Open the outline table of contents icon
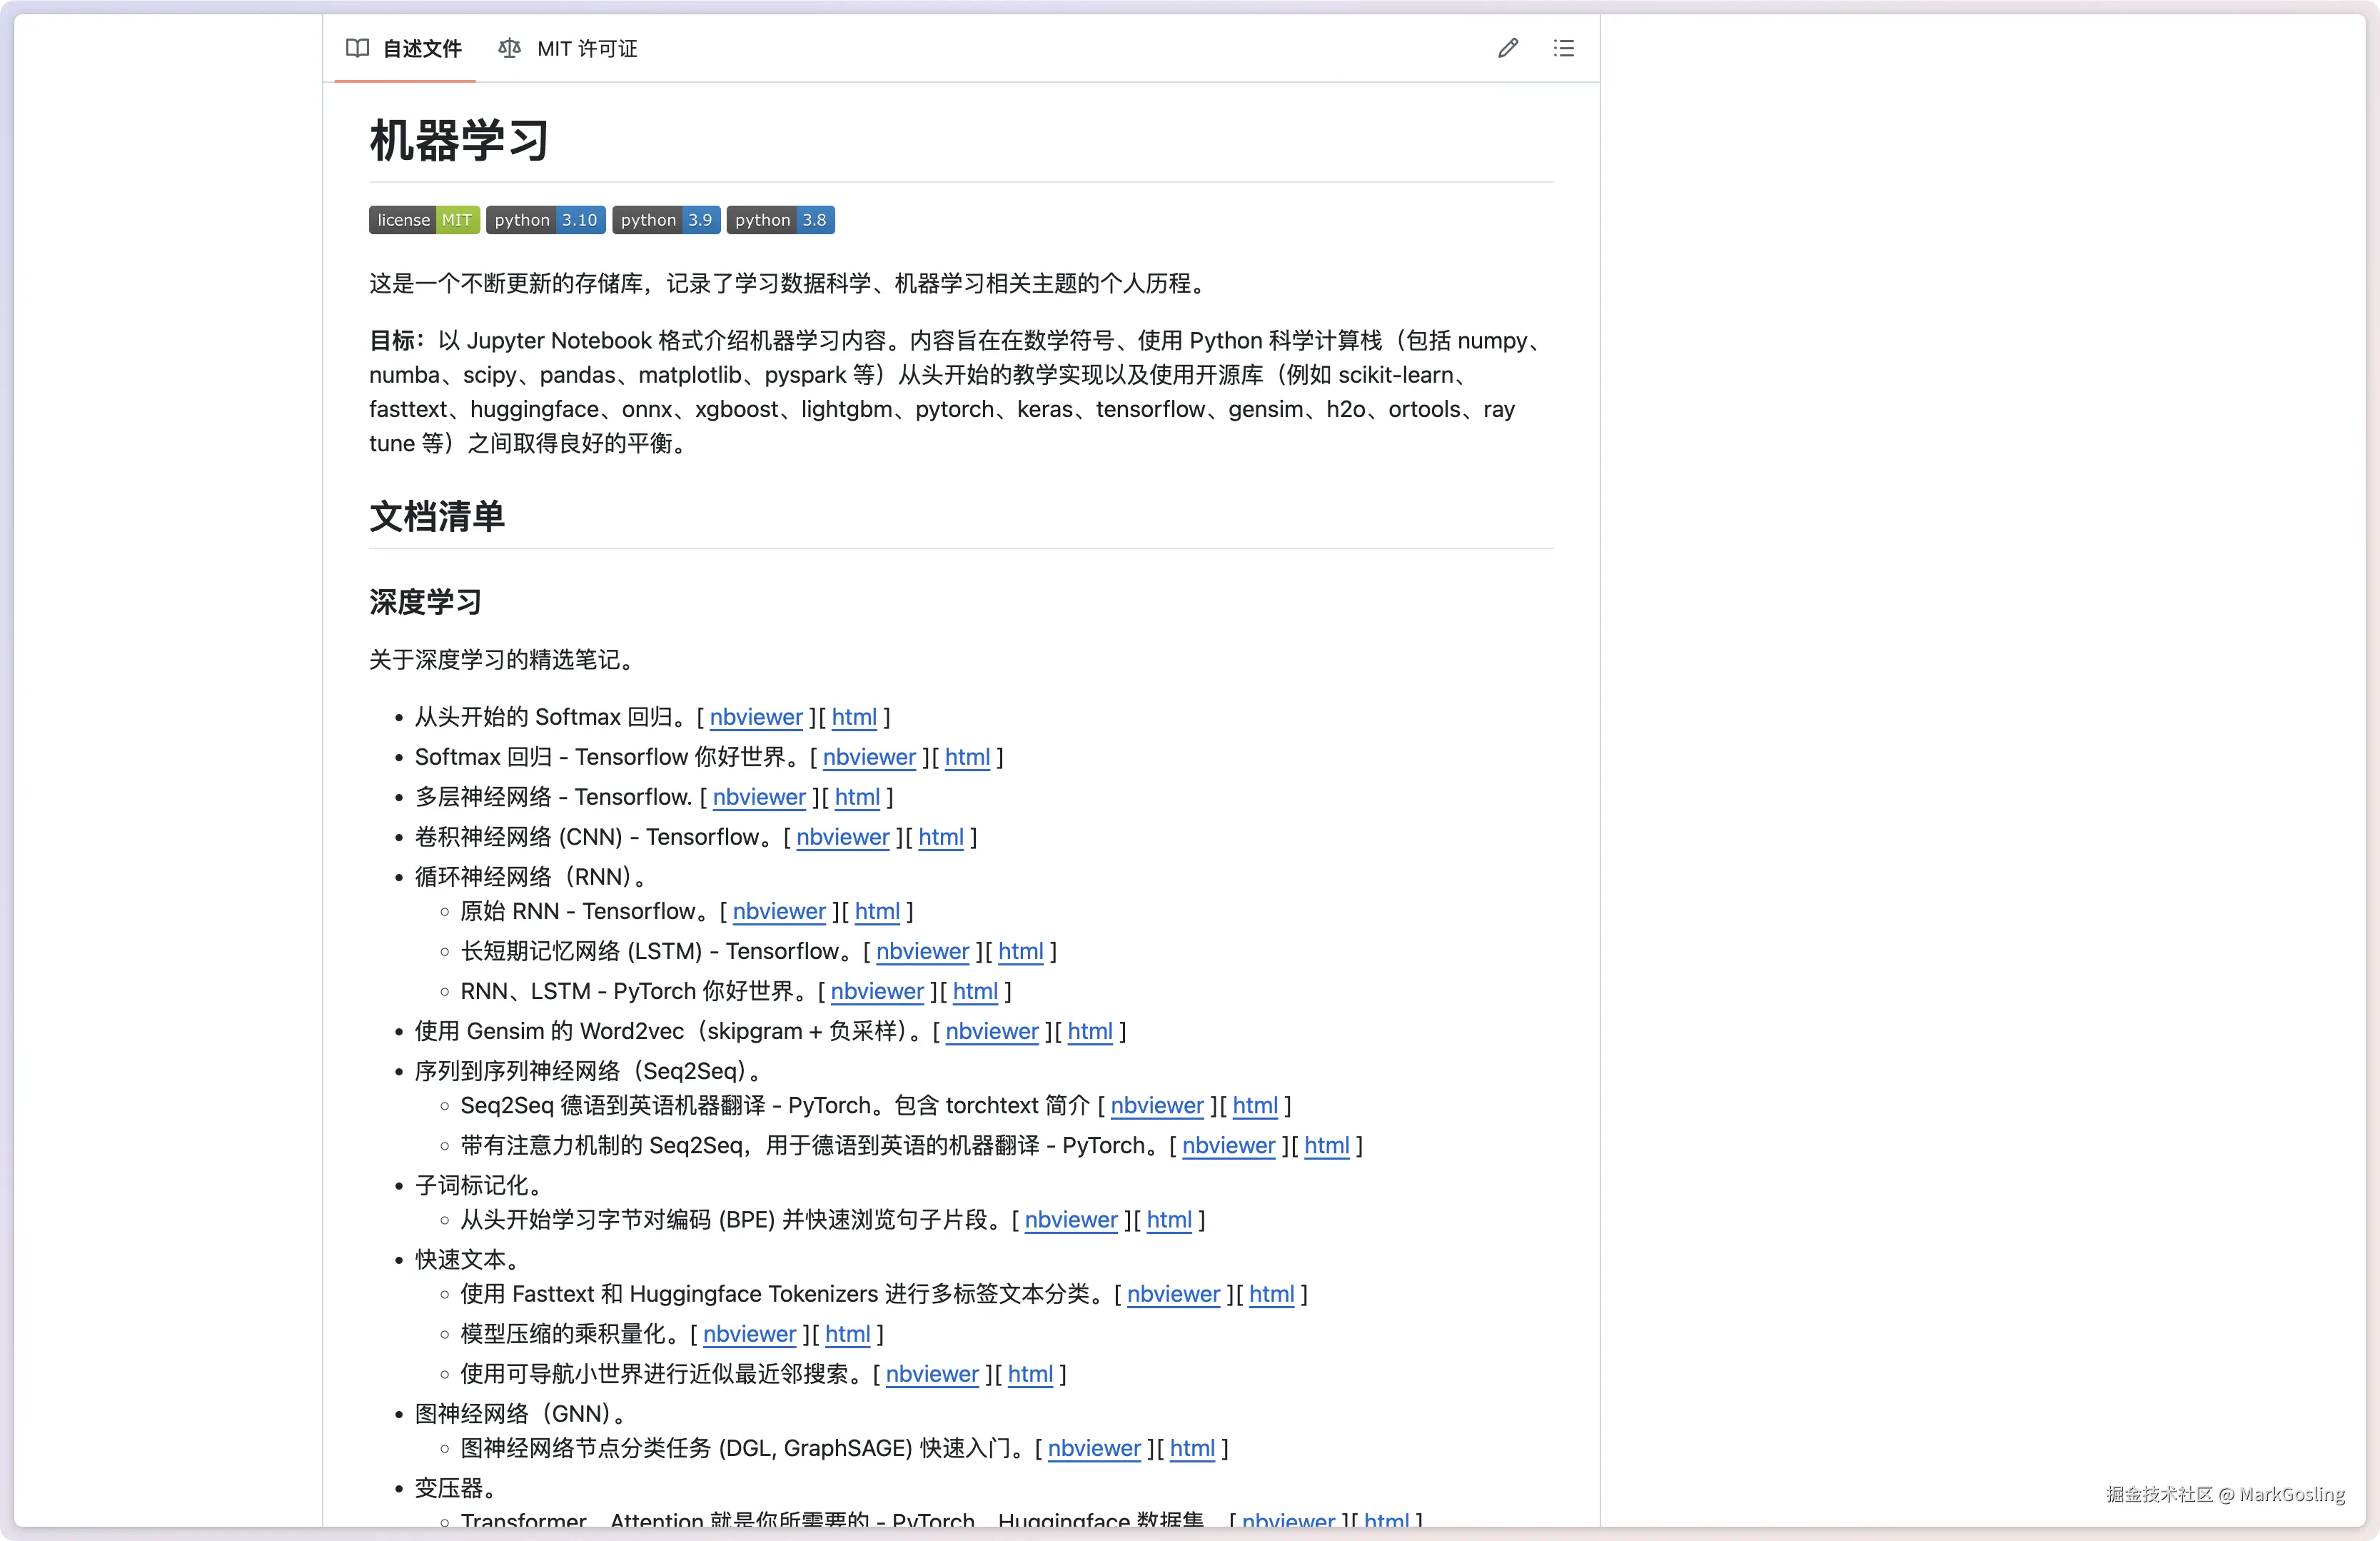 [x=1564, y=48]
